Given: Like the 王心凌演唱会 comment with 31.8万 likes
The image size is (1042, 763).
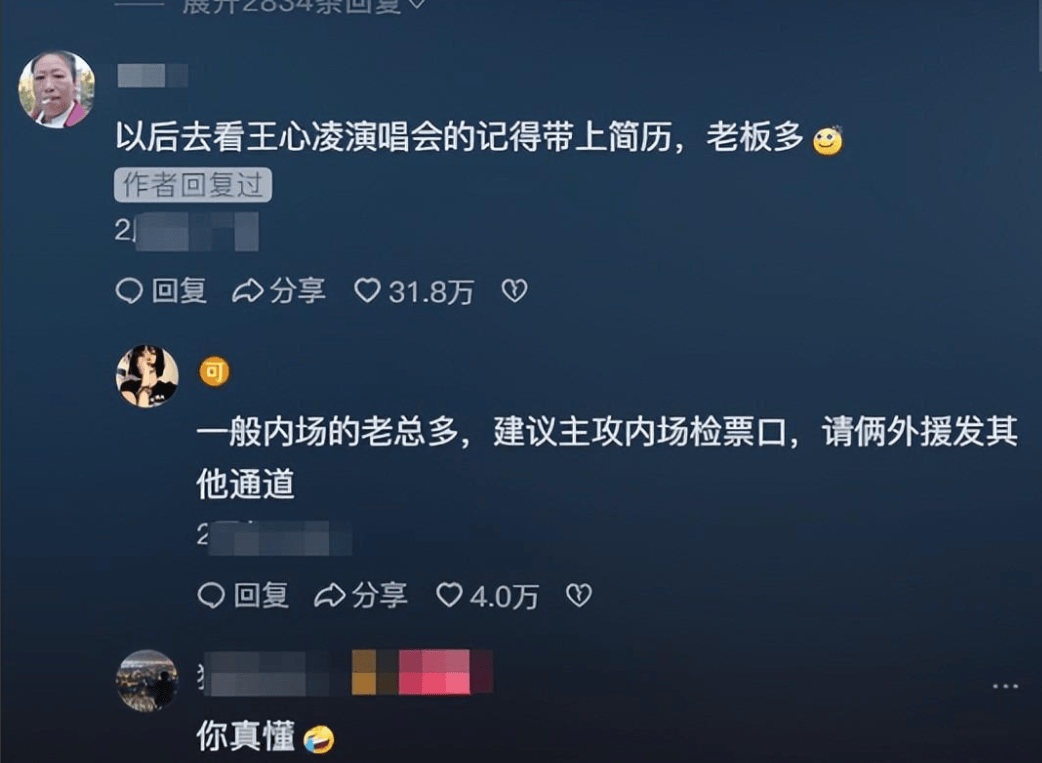Looking at the screenshot, I should (x=413, y=291).
